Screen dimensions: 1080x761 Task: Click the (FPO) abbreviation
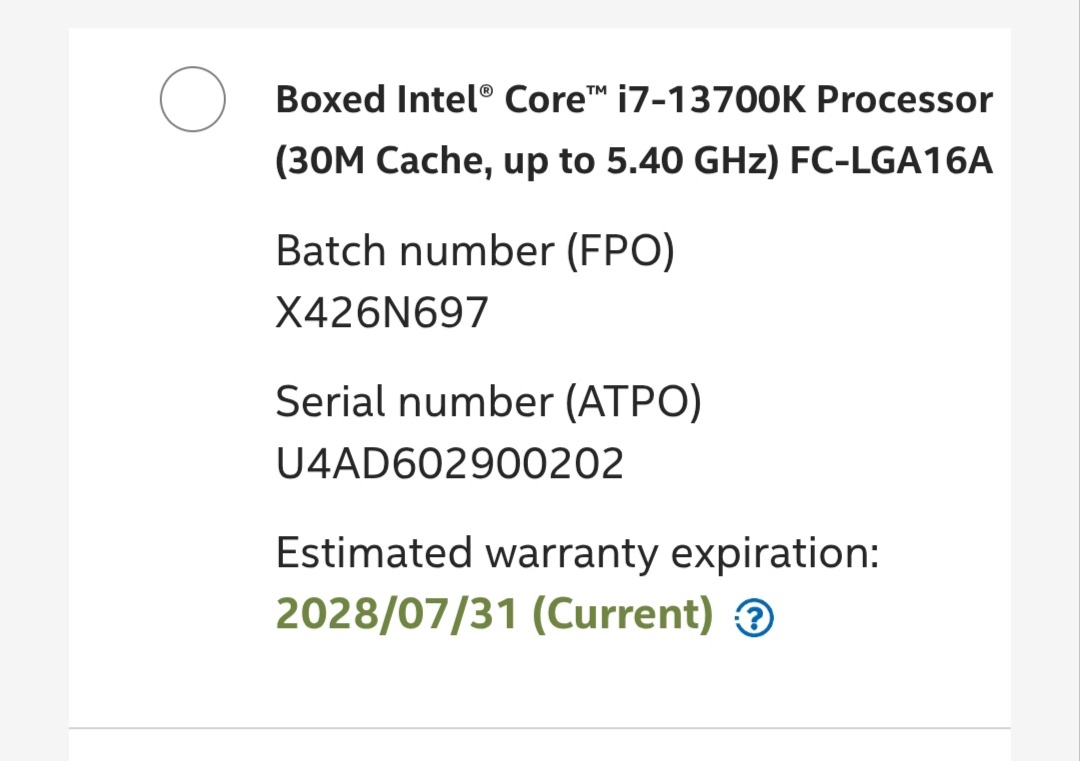point(620,250)
